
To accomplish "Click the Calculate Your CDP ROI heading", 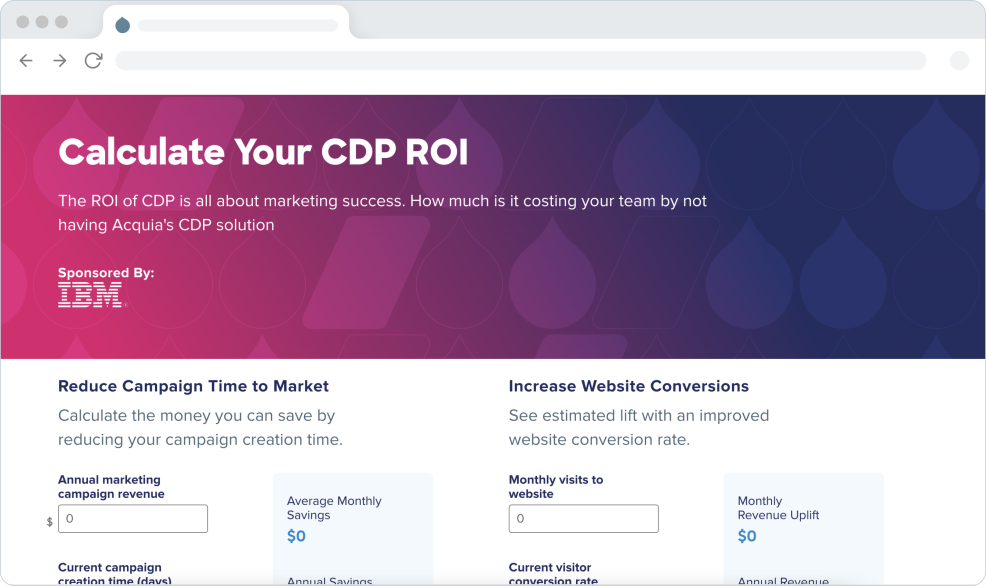I will [264, 152].
